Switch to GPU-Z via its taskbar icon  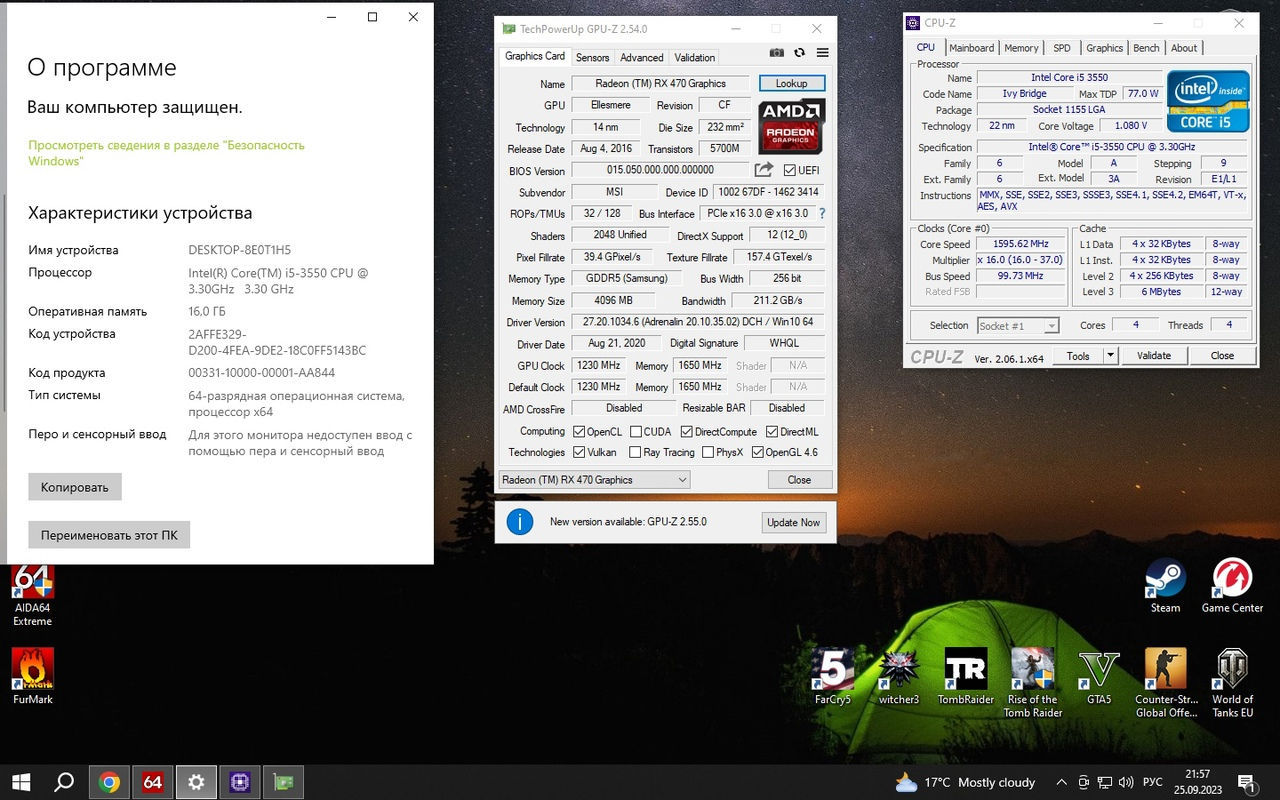pos(283,782)
